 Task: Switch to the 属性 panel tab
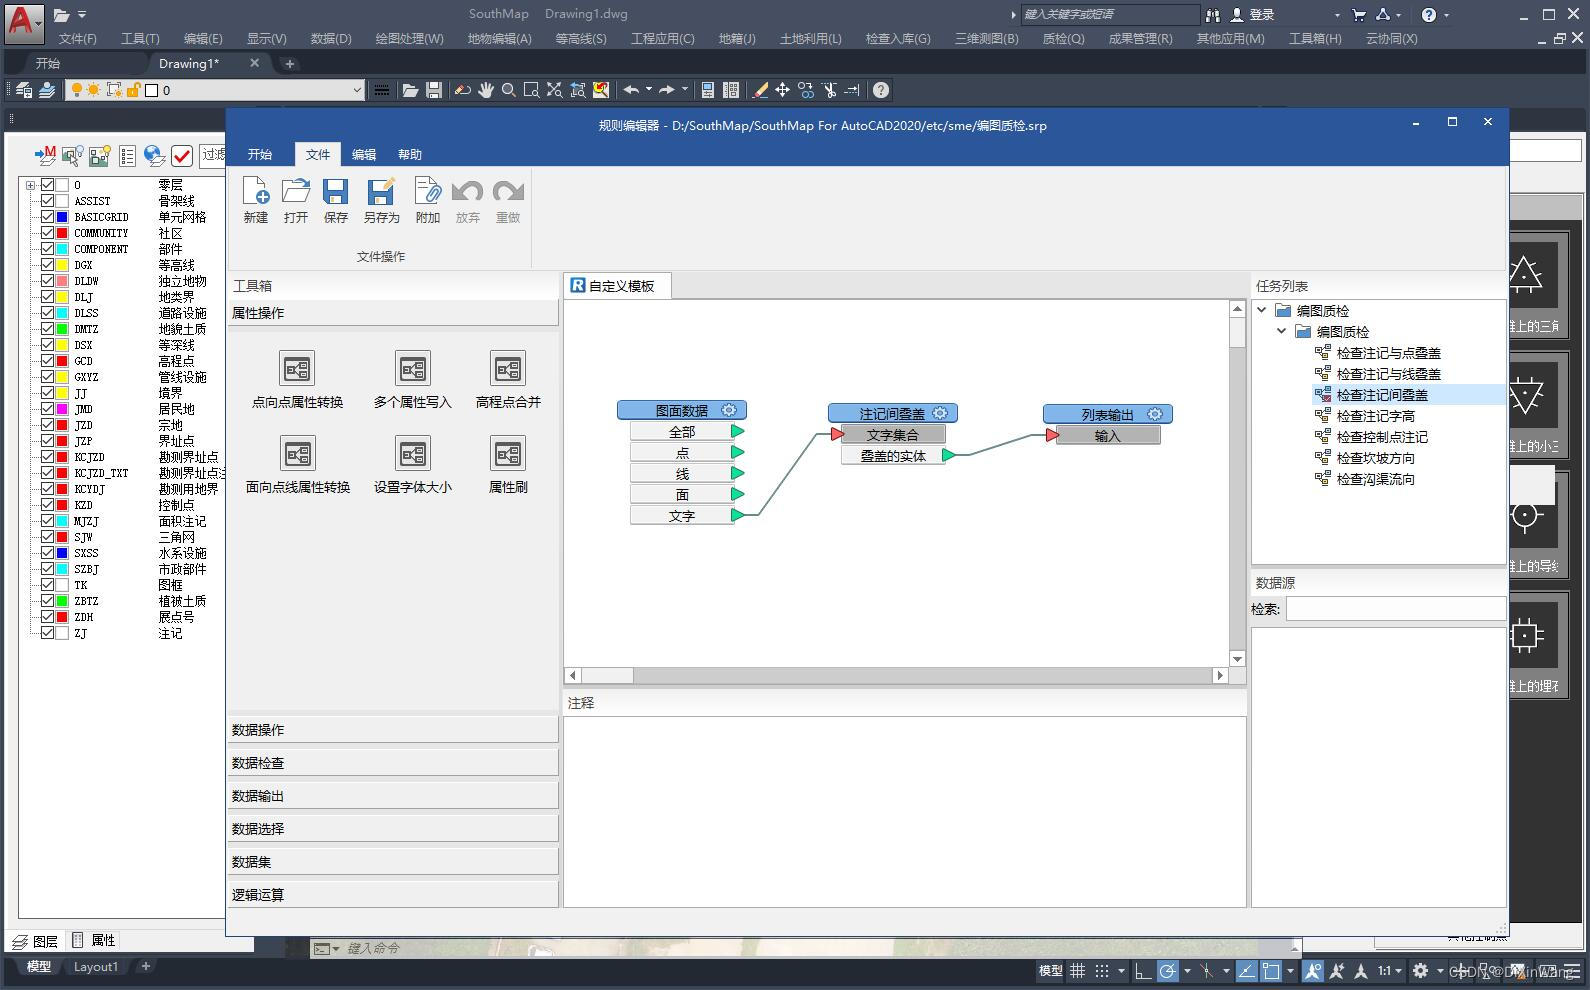94,941
